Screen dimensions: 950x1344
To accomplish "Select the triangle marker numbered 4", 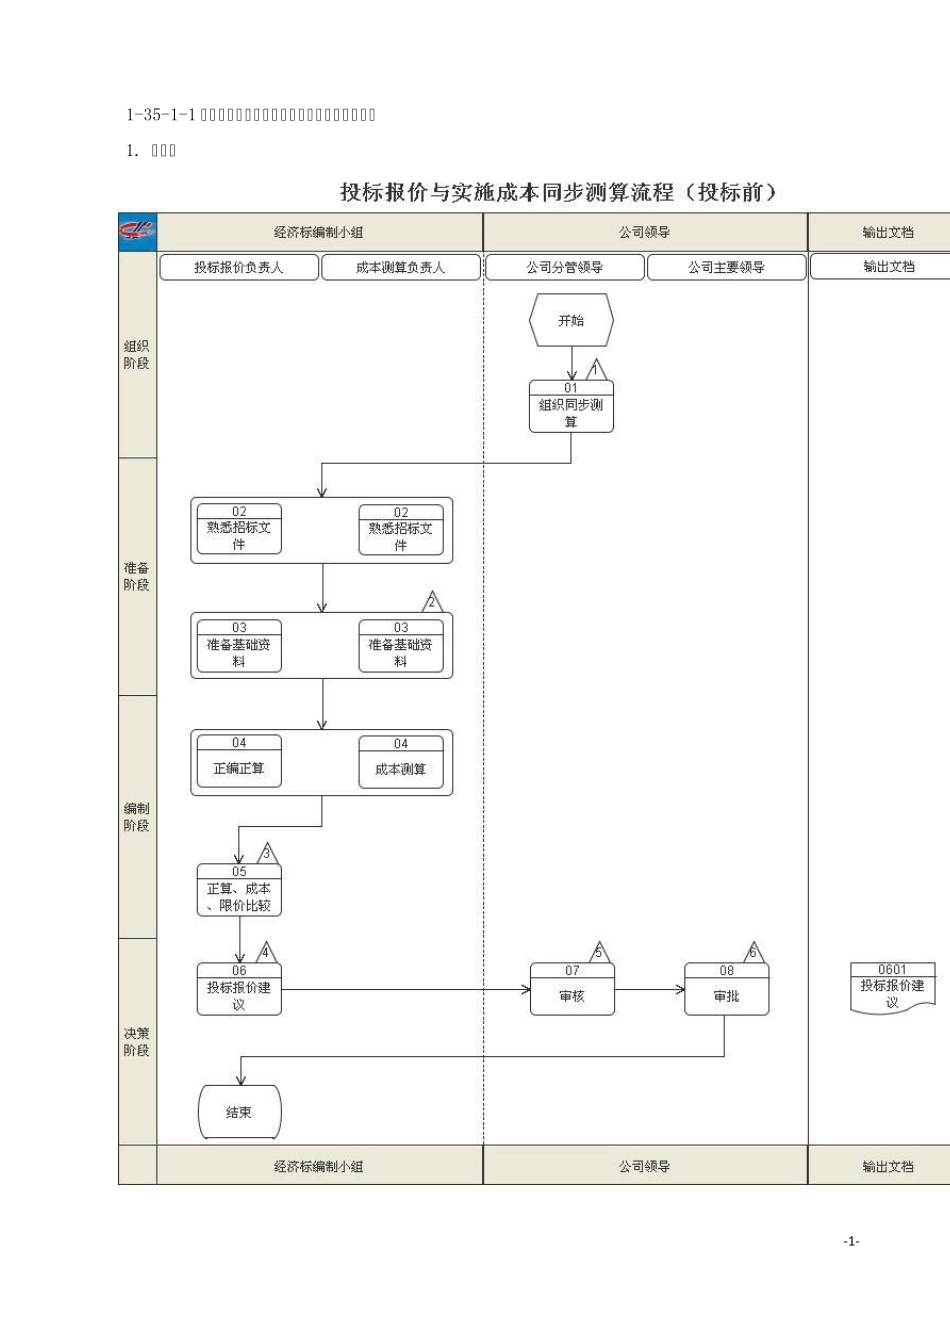I will [x=266, y=952].
